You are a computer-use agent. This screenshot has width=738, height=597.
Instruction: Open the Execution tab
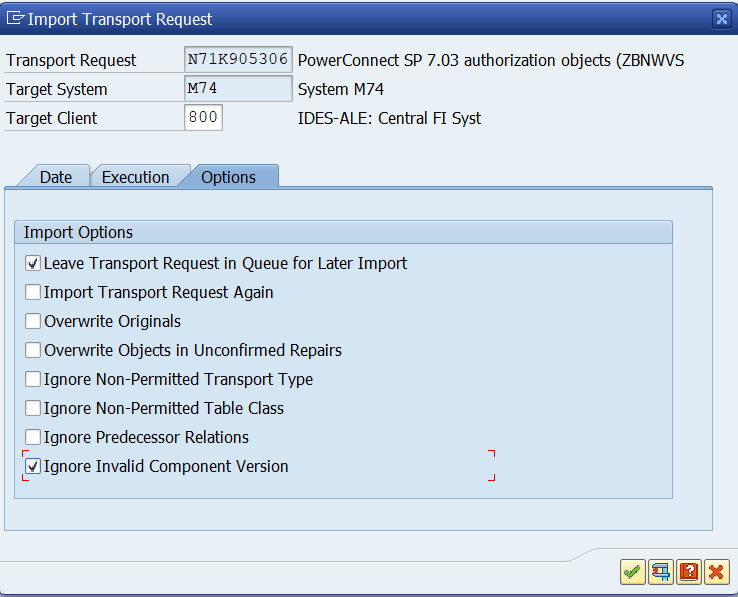click(135, 177)
